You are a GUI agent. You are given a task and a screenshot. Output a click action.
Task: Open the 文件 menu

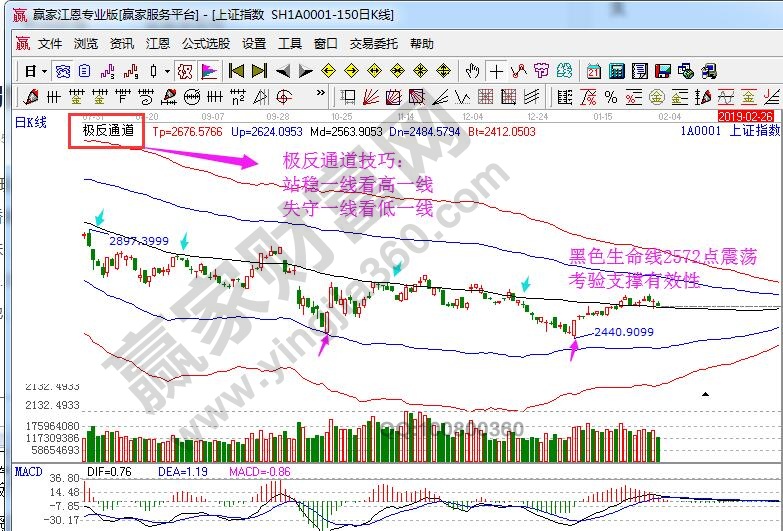50,44
